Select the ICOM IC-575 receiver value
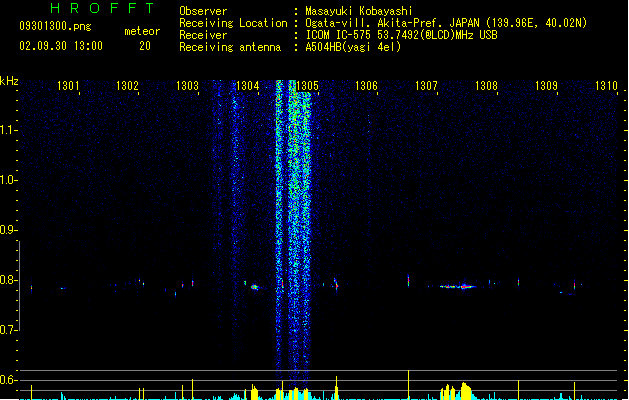 (401, 35)
